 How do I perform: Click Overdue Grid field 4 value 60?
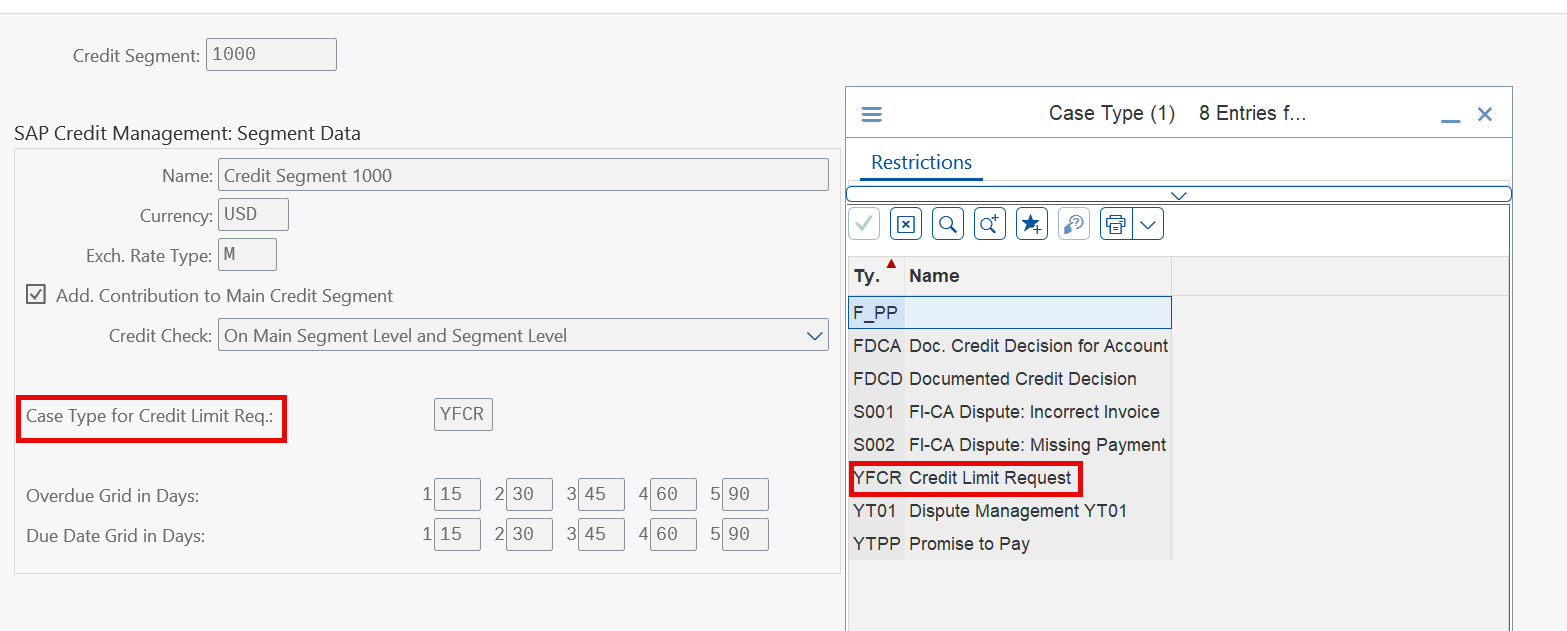click(x=673, y=495)
